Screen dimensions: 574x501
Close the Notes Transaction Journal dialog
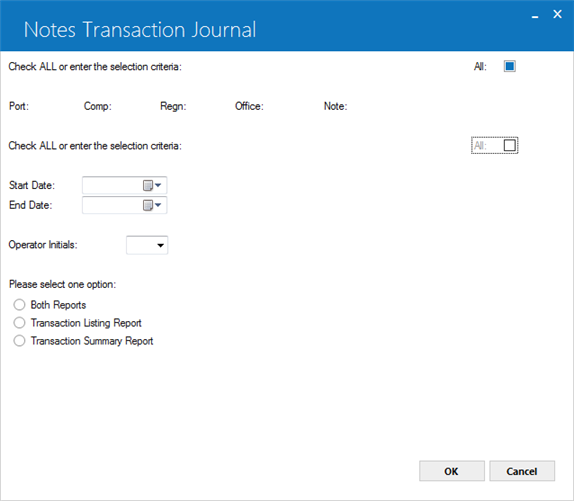pyautogui.click(x=557, y=14)
